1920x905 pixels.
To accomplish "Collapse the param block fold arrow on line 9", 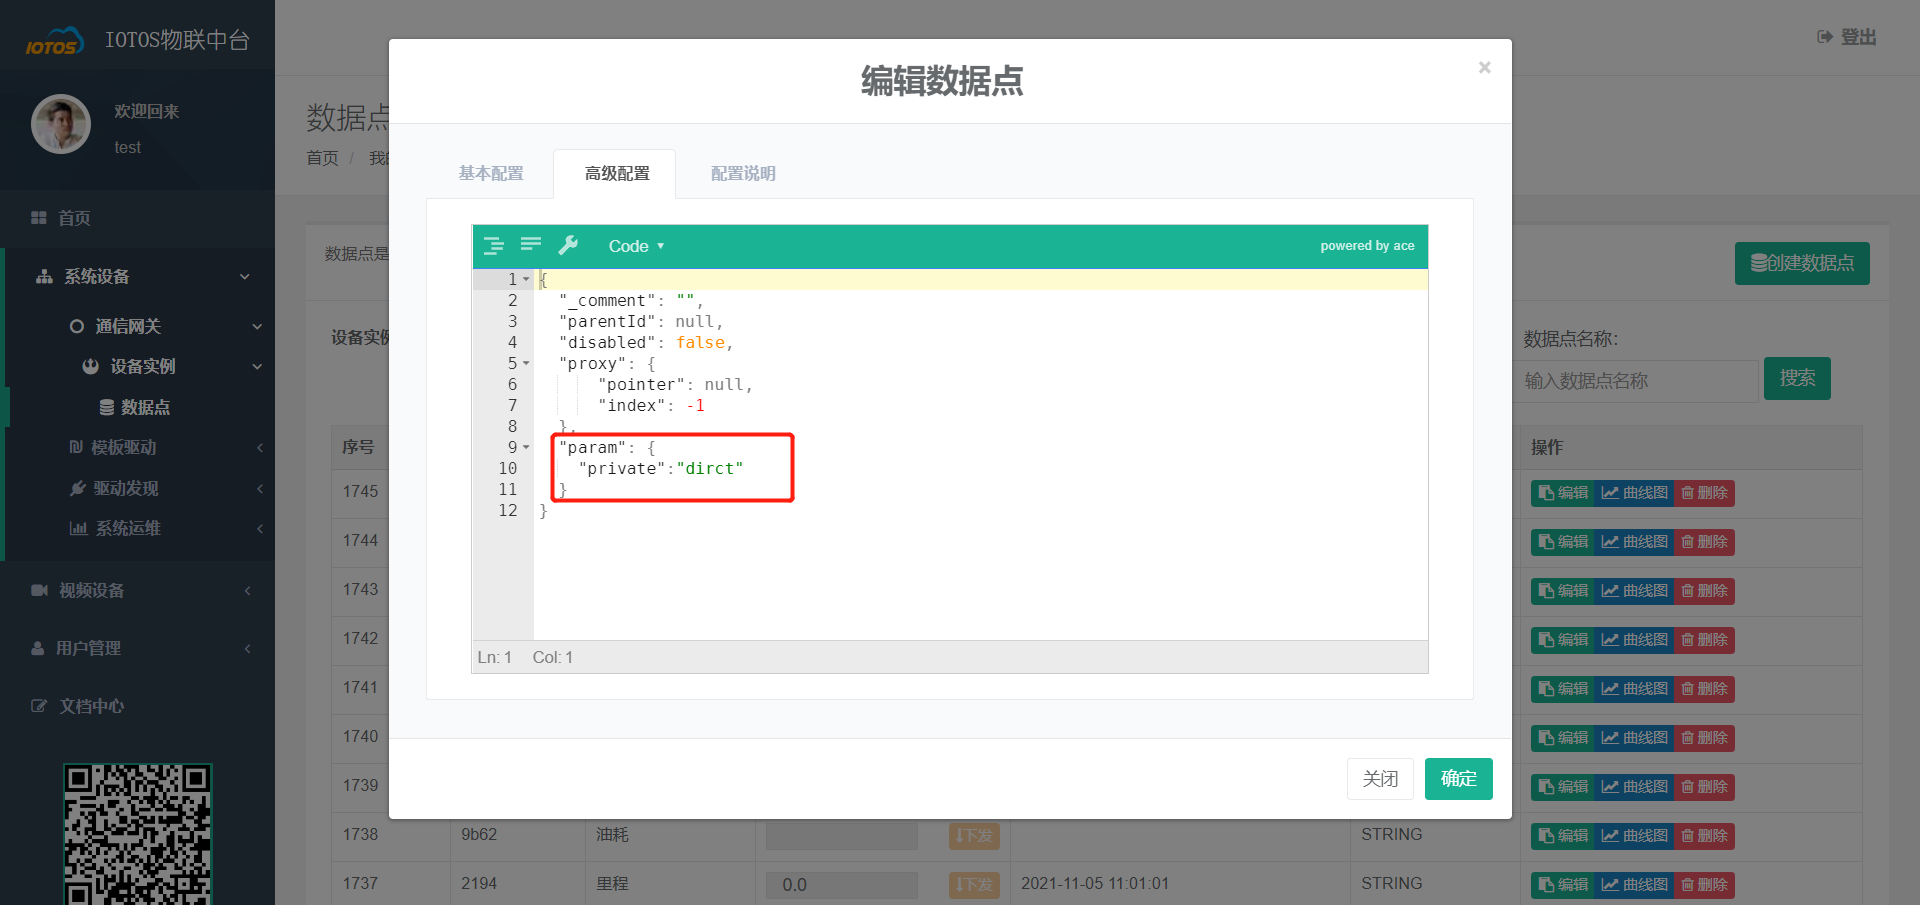I will (x=526, y=448).
